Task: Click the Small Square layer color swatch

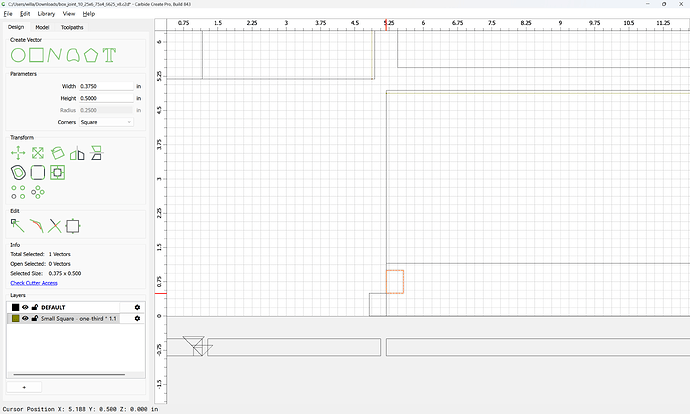Action: (x=15, y=318)
